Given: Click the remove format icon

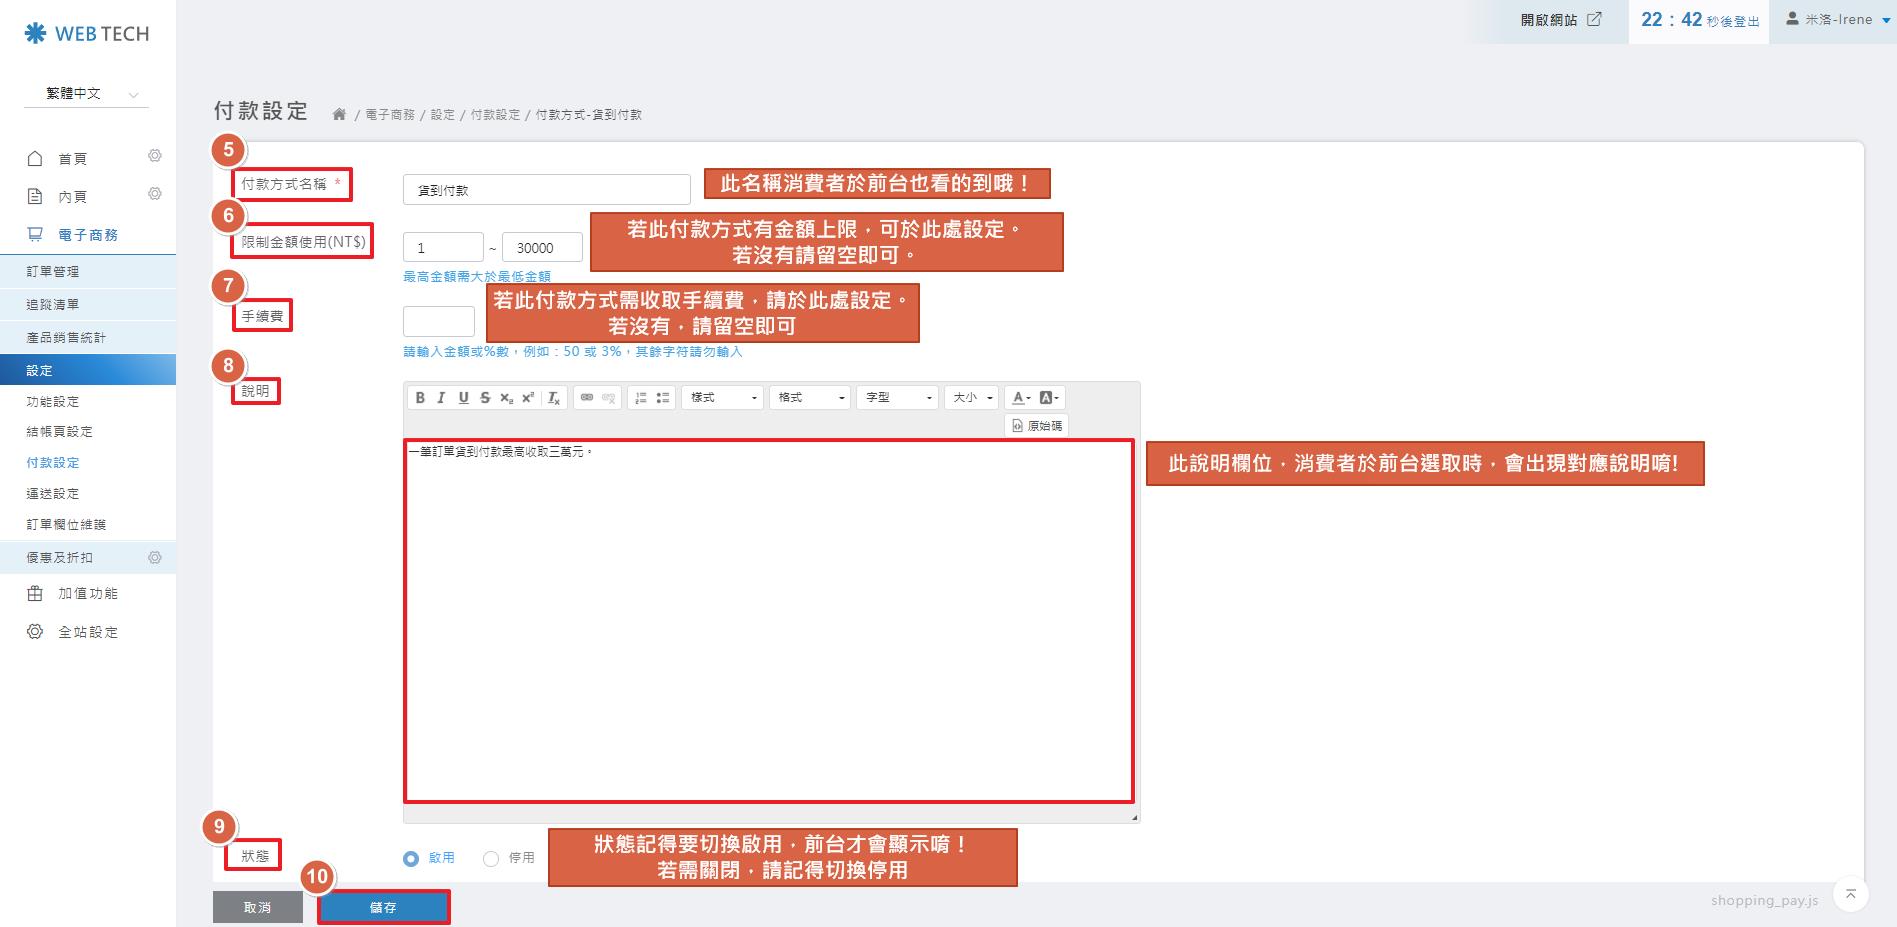Looking at the screenshot, I should coord(554,398).
